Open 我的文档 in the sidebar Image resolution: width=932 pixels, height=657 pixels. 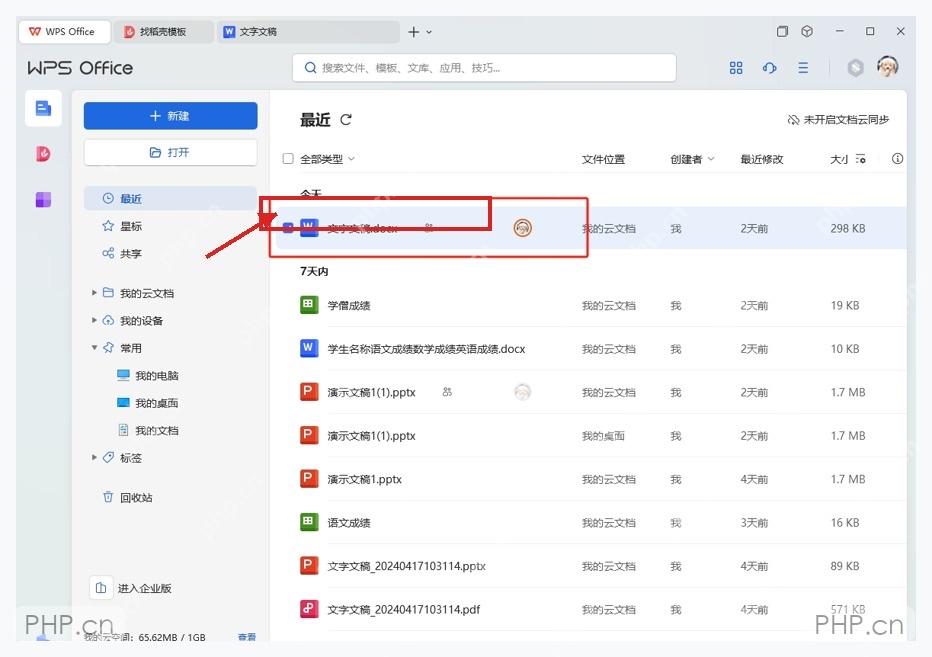coord(157,430)
